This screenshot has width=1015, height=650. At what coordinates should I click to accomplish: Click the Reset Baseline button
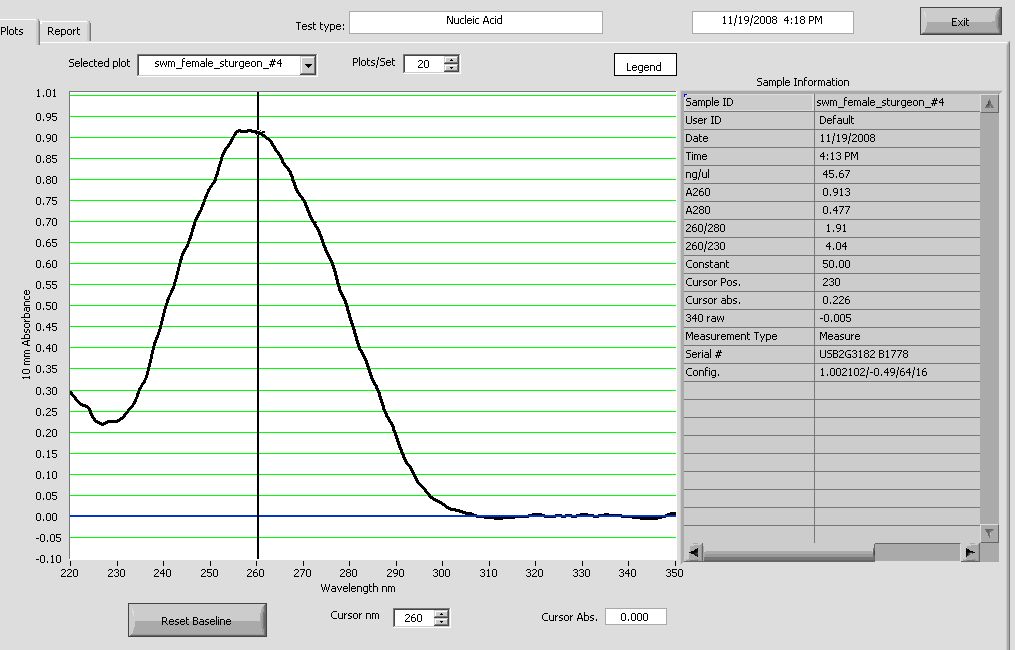(x=197, y=620)
